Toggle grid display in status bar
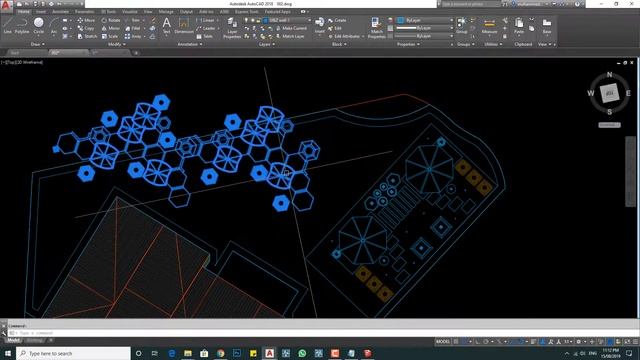The image size is (640, 360). click(456, 341)
